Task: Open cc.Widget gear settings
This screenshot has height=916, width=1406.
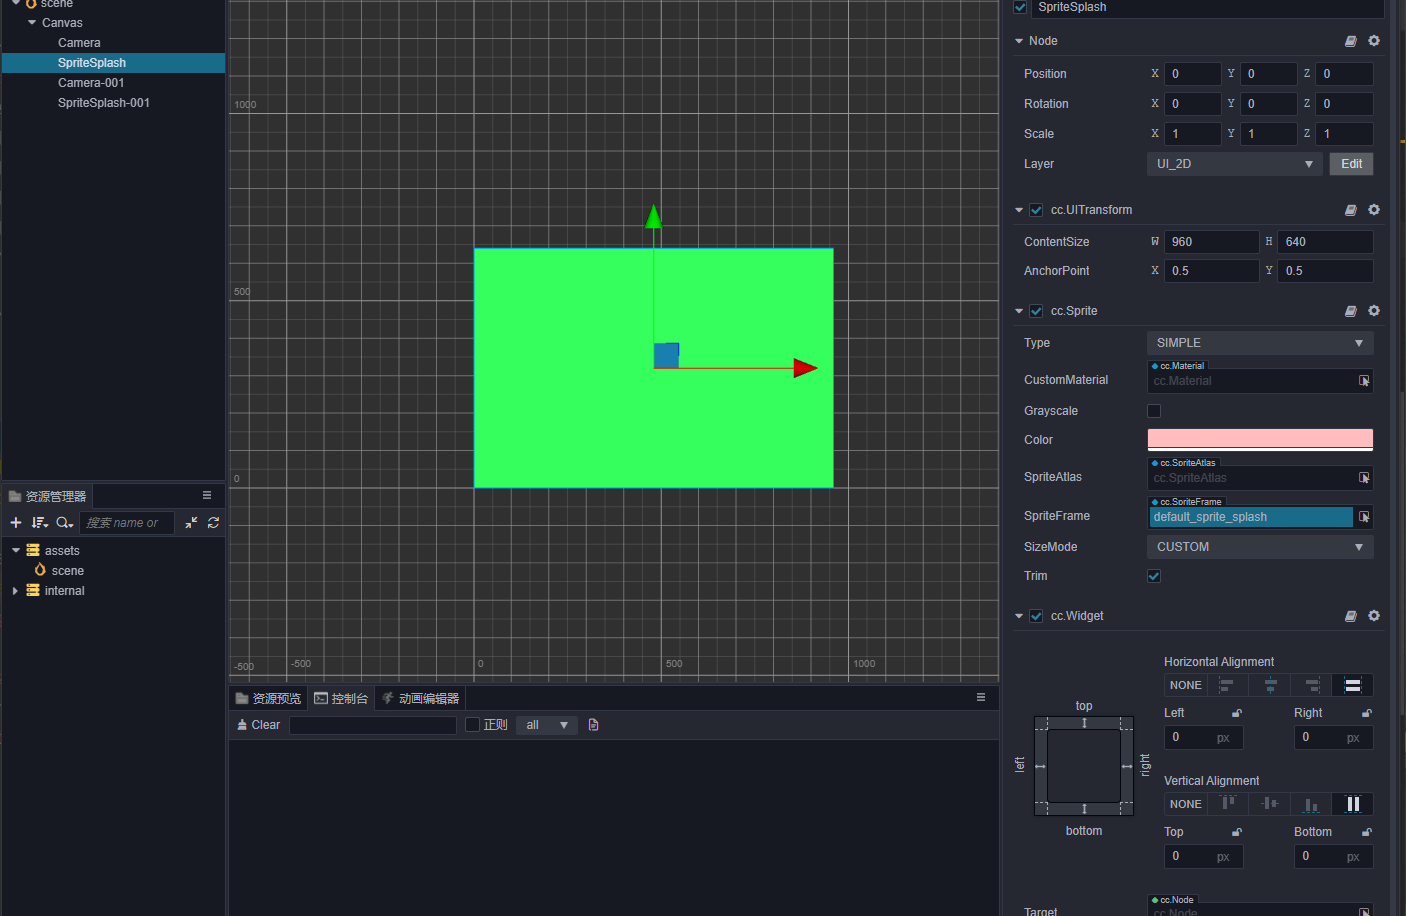Action: point(1374,616)
